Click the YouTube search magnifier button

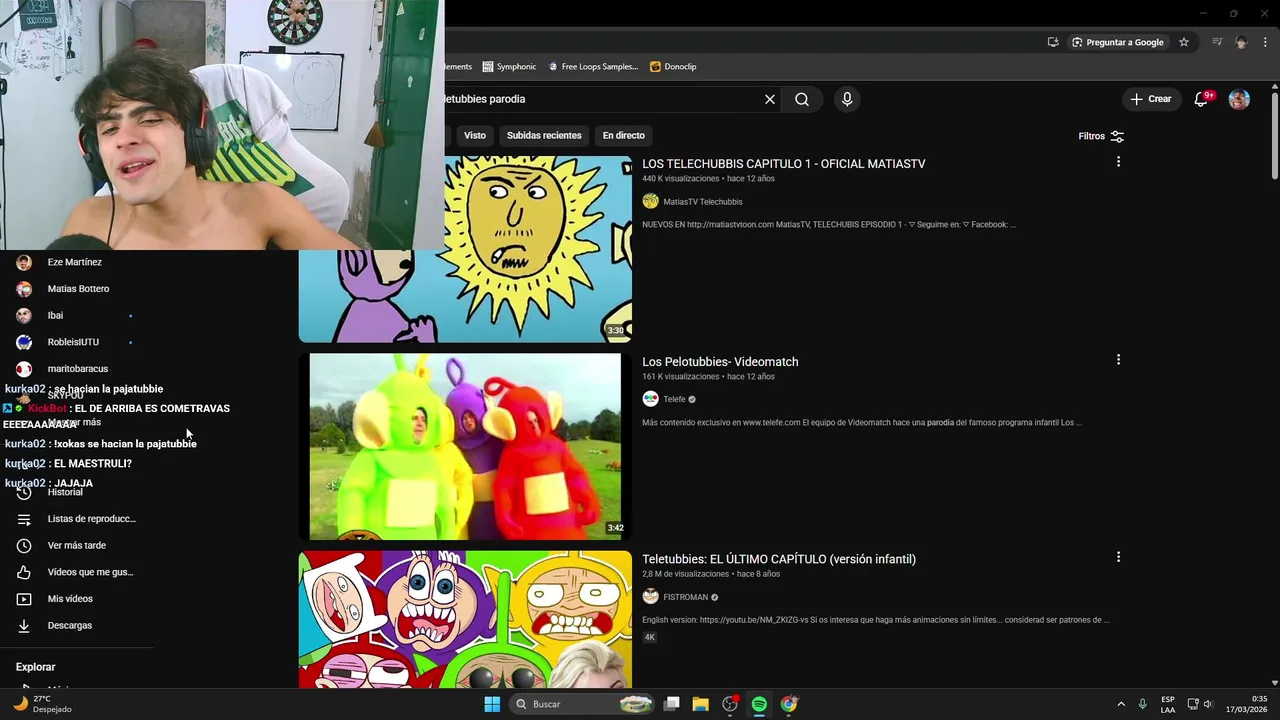tap(802, 99)
